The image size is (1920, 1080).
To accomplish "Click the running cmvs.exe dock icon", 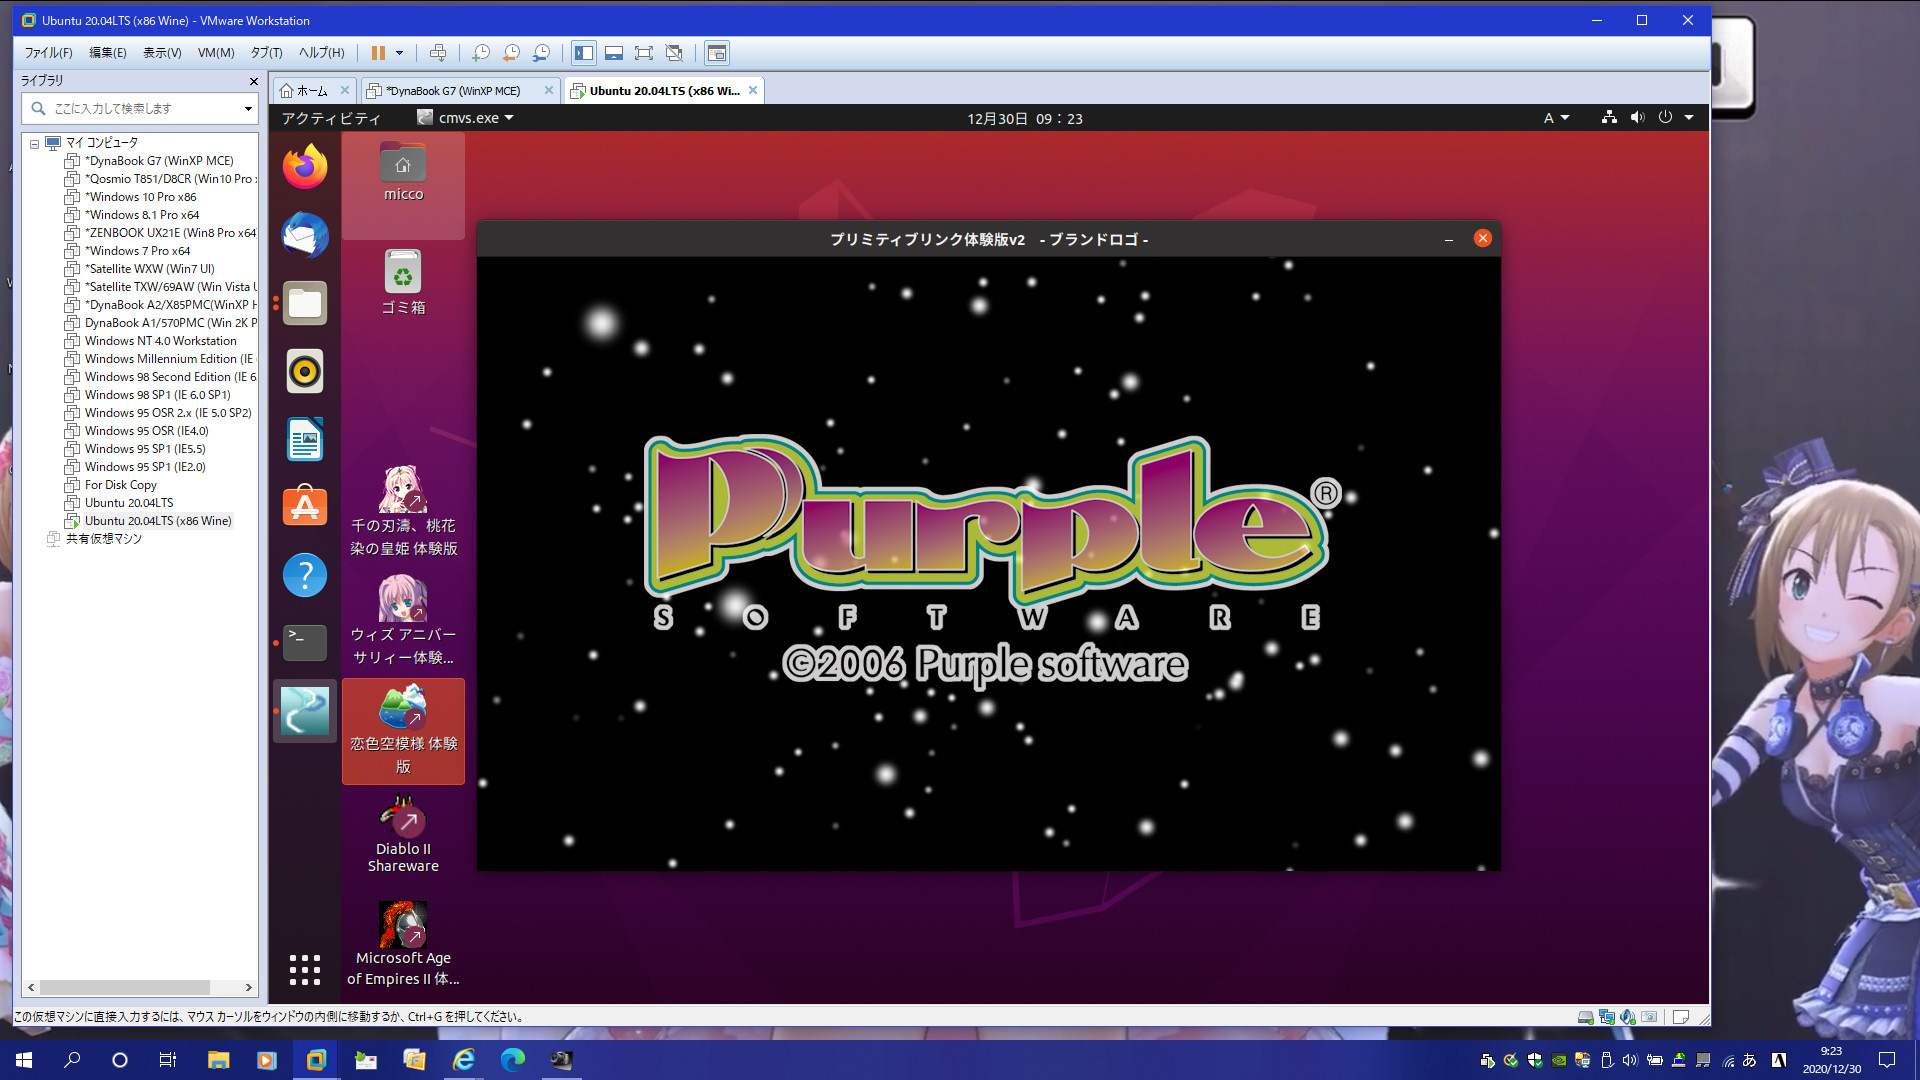I will [x=305, y=711].
